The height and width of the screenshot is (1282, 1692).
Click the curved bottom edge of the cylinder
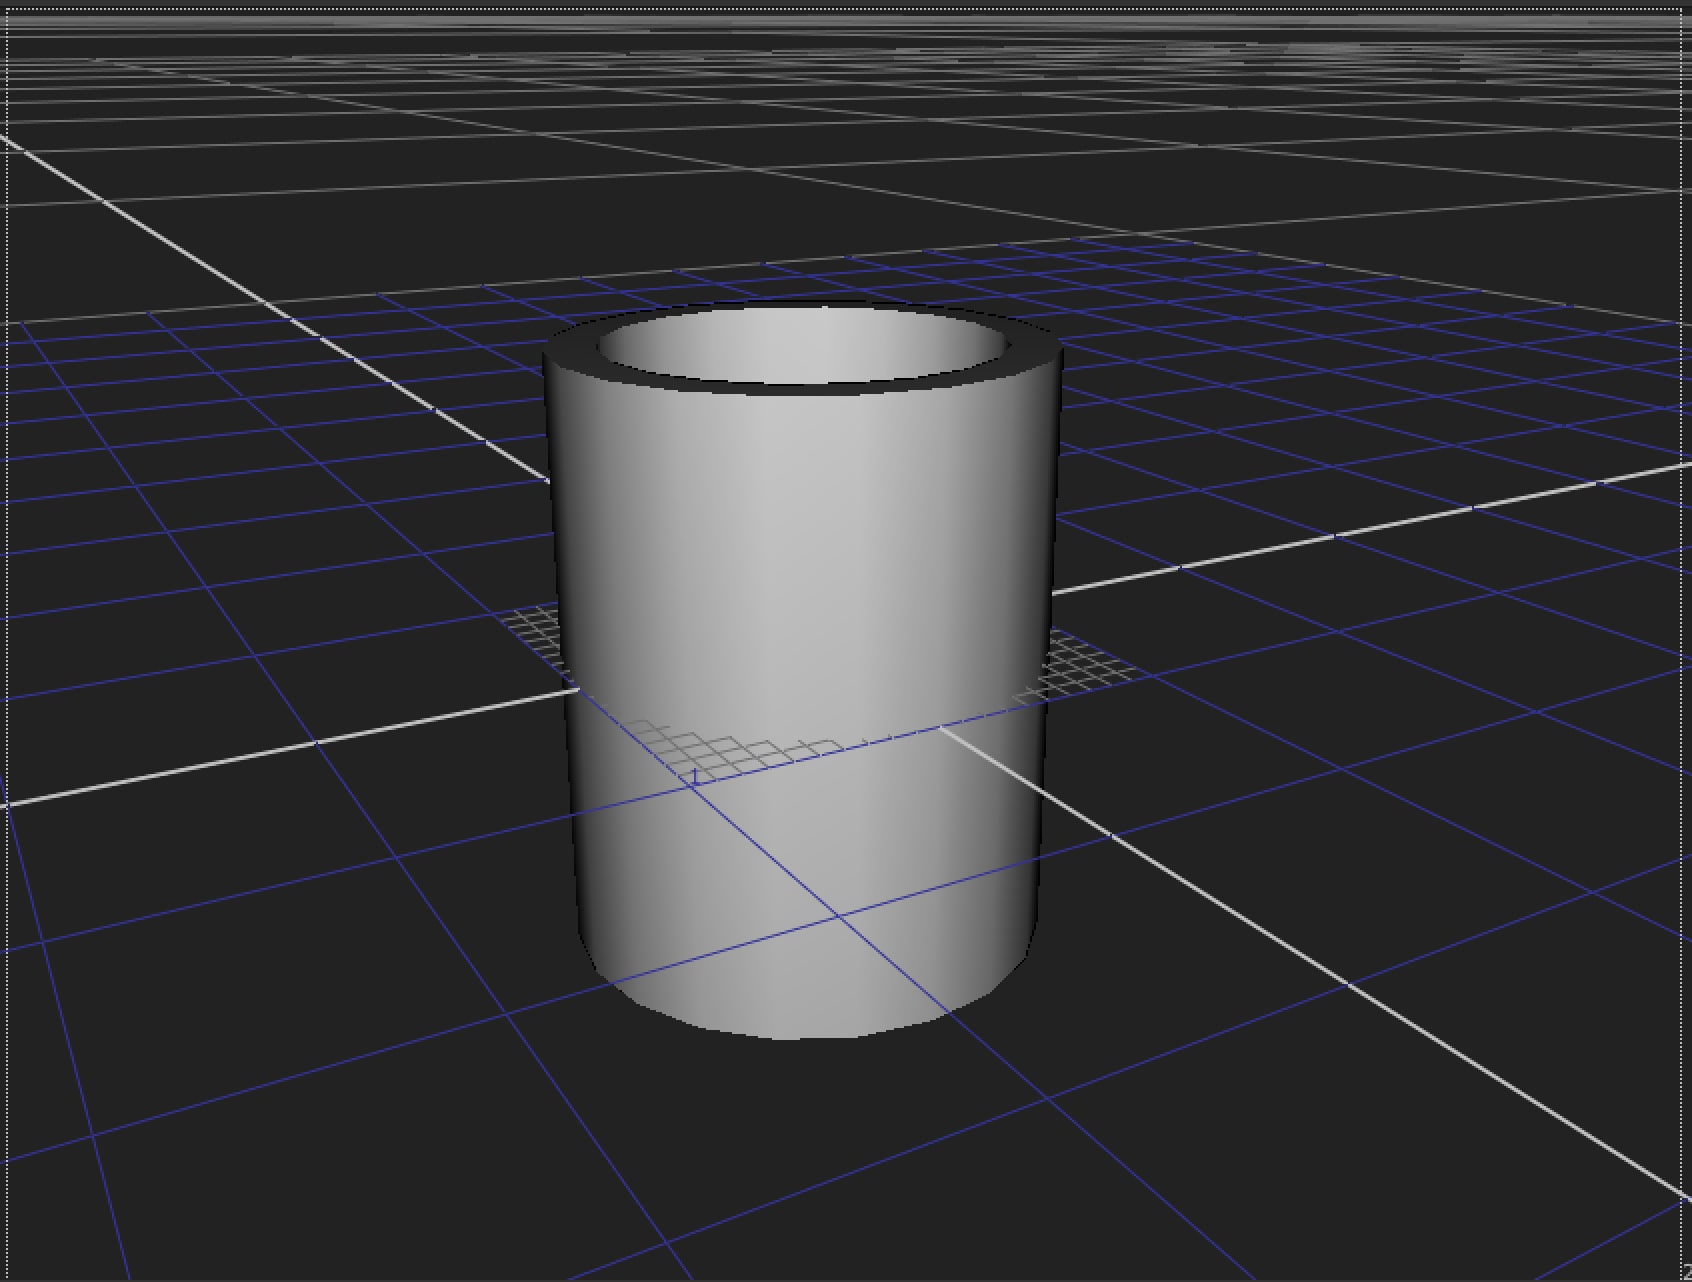coord(800,1037)
